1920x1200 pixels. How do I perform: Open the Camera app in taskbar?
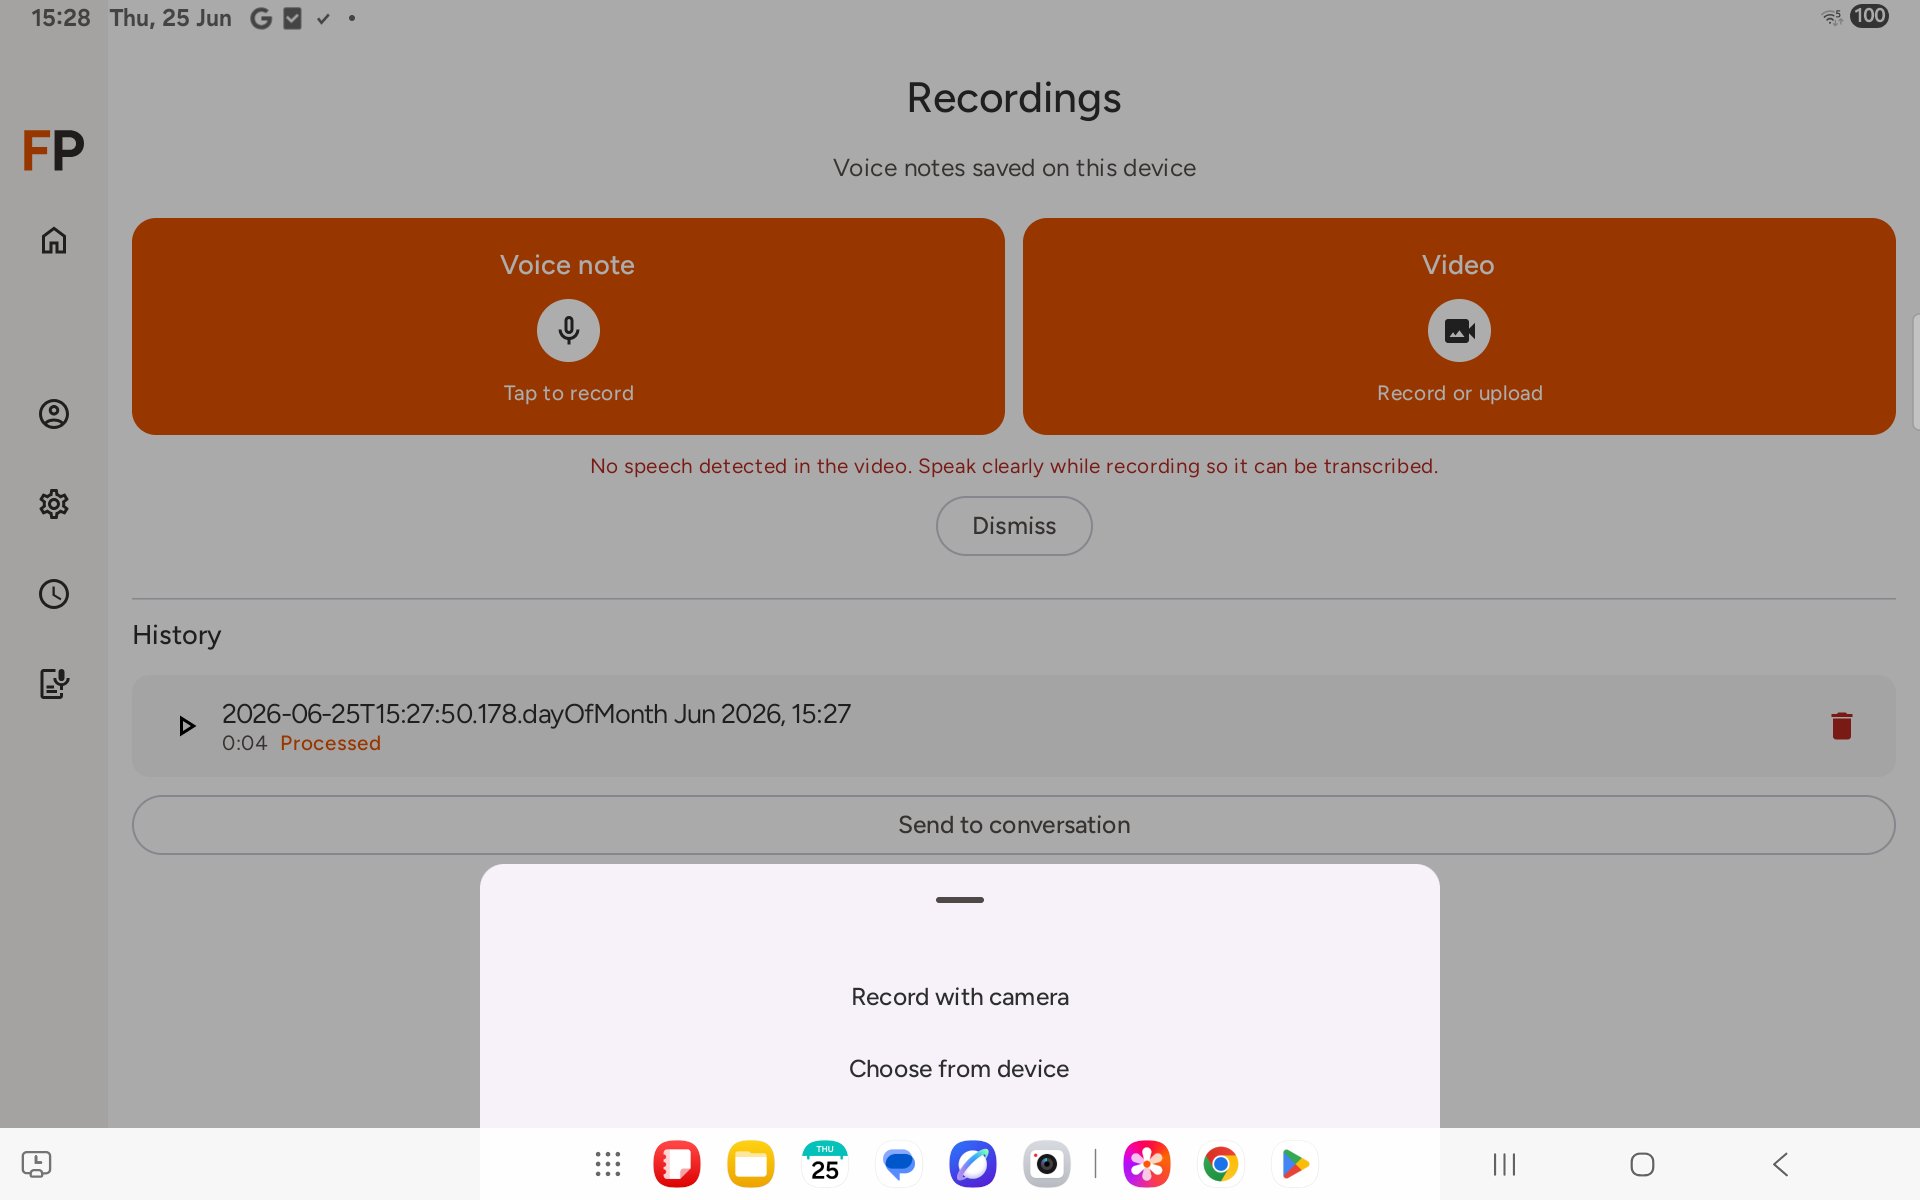pyautogui.click(x=1047, y=1164)
